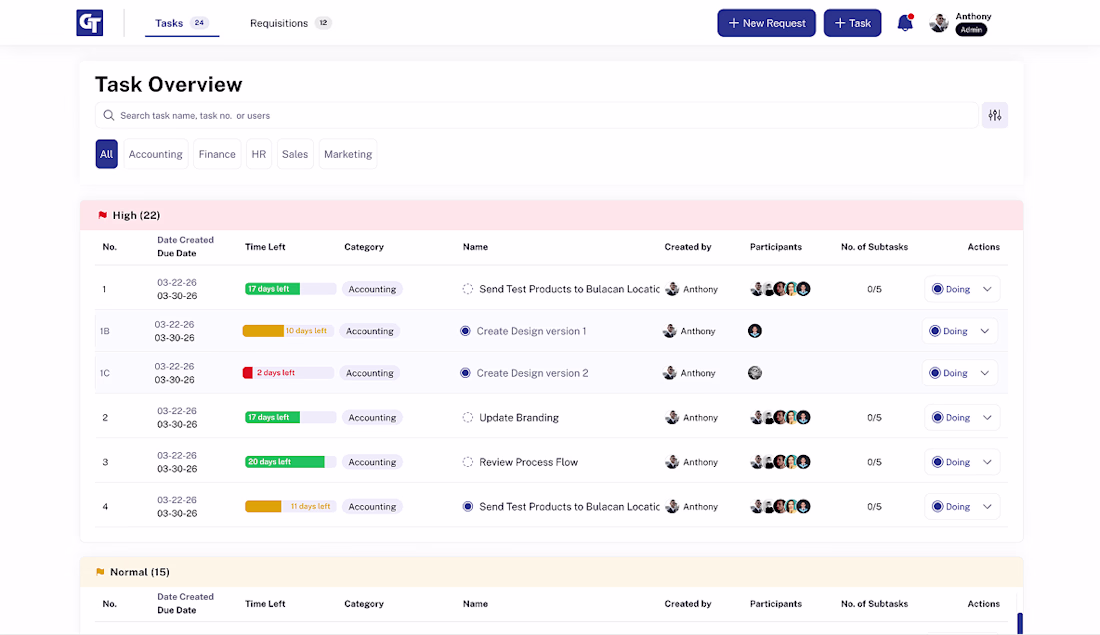The height and width of the screenshot is (635, 1100).
Task: Toggle status circle for Review Process Flow
Action: pyautogui.click(x=468, y=462)
